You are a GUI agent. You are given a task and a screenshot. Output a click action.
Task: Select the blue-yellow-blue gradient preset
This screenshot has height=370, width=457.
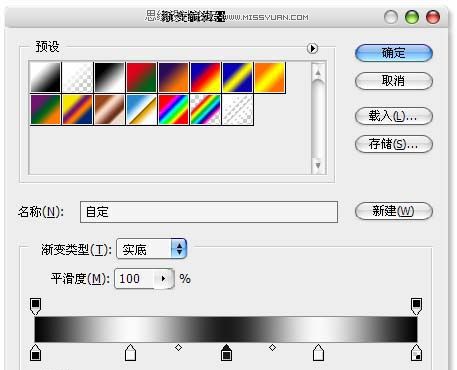[238, 77]
